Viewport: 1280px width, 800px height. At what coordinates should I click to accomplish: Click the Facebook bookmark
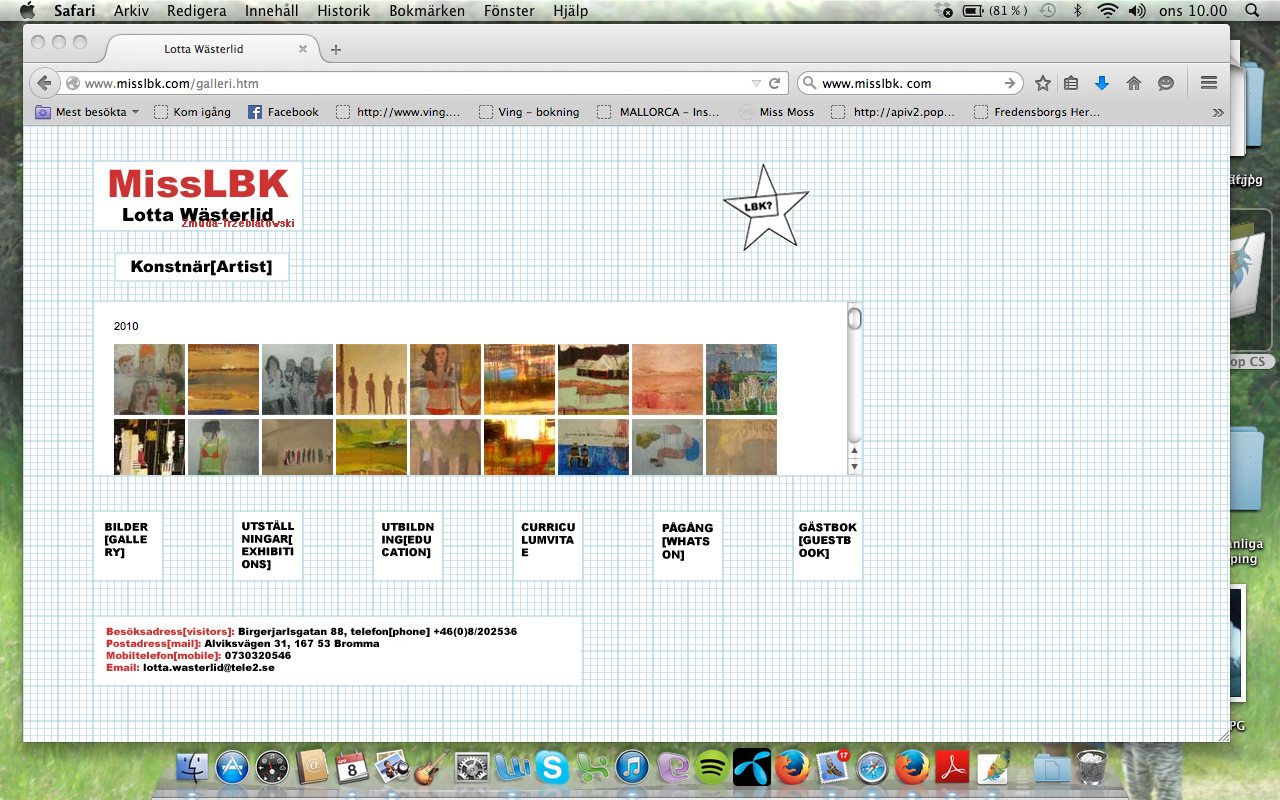click(x=283, y=112)
